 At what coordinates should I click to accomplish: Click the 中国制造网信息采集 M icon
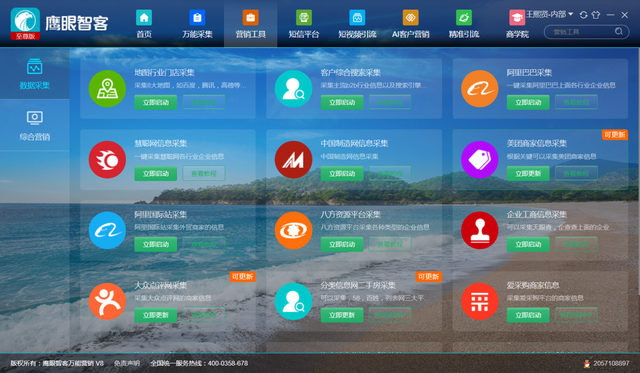point(293,160)
